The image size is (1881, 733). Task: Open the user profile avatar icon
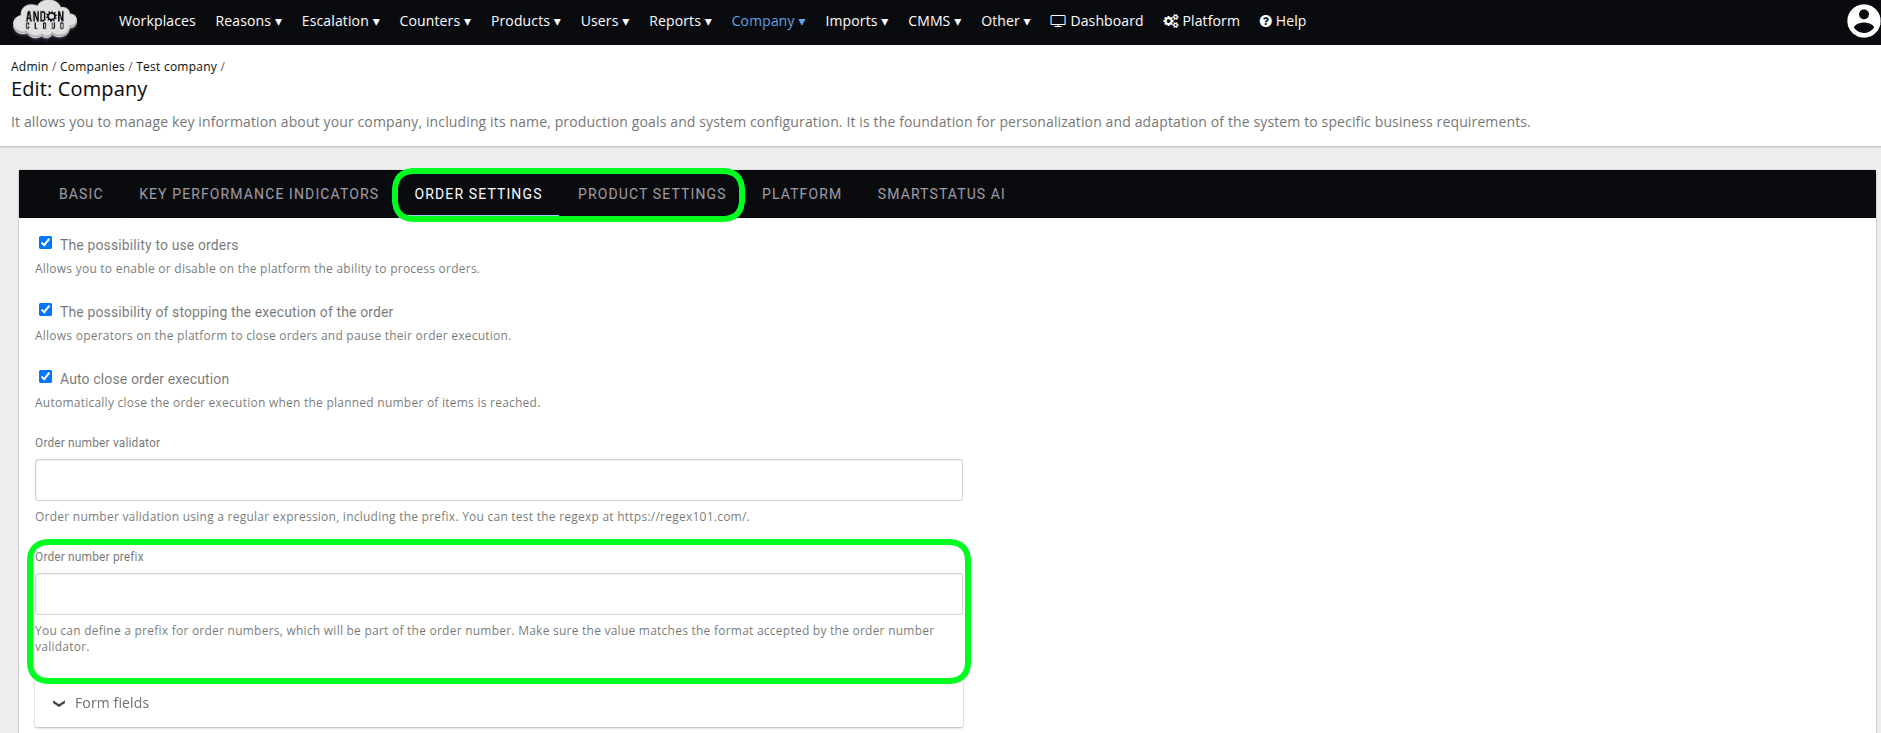click(1862, 21)
